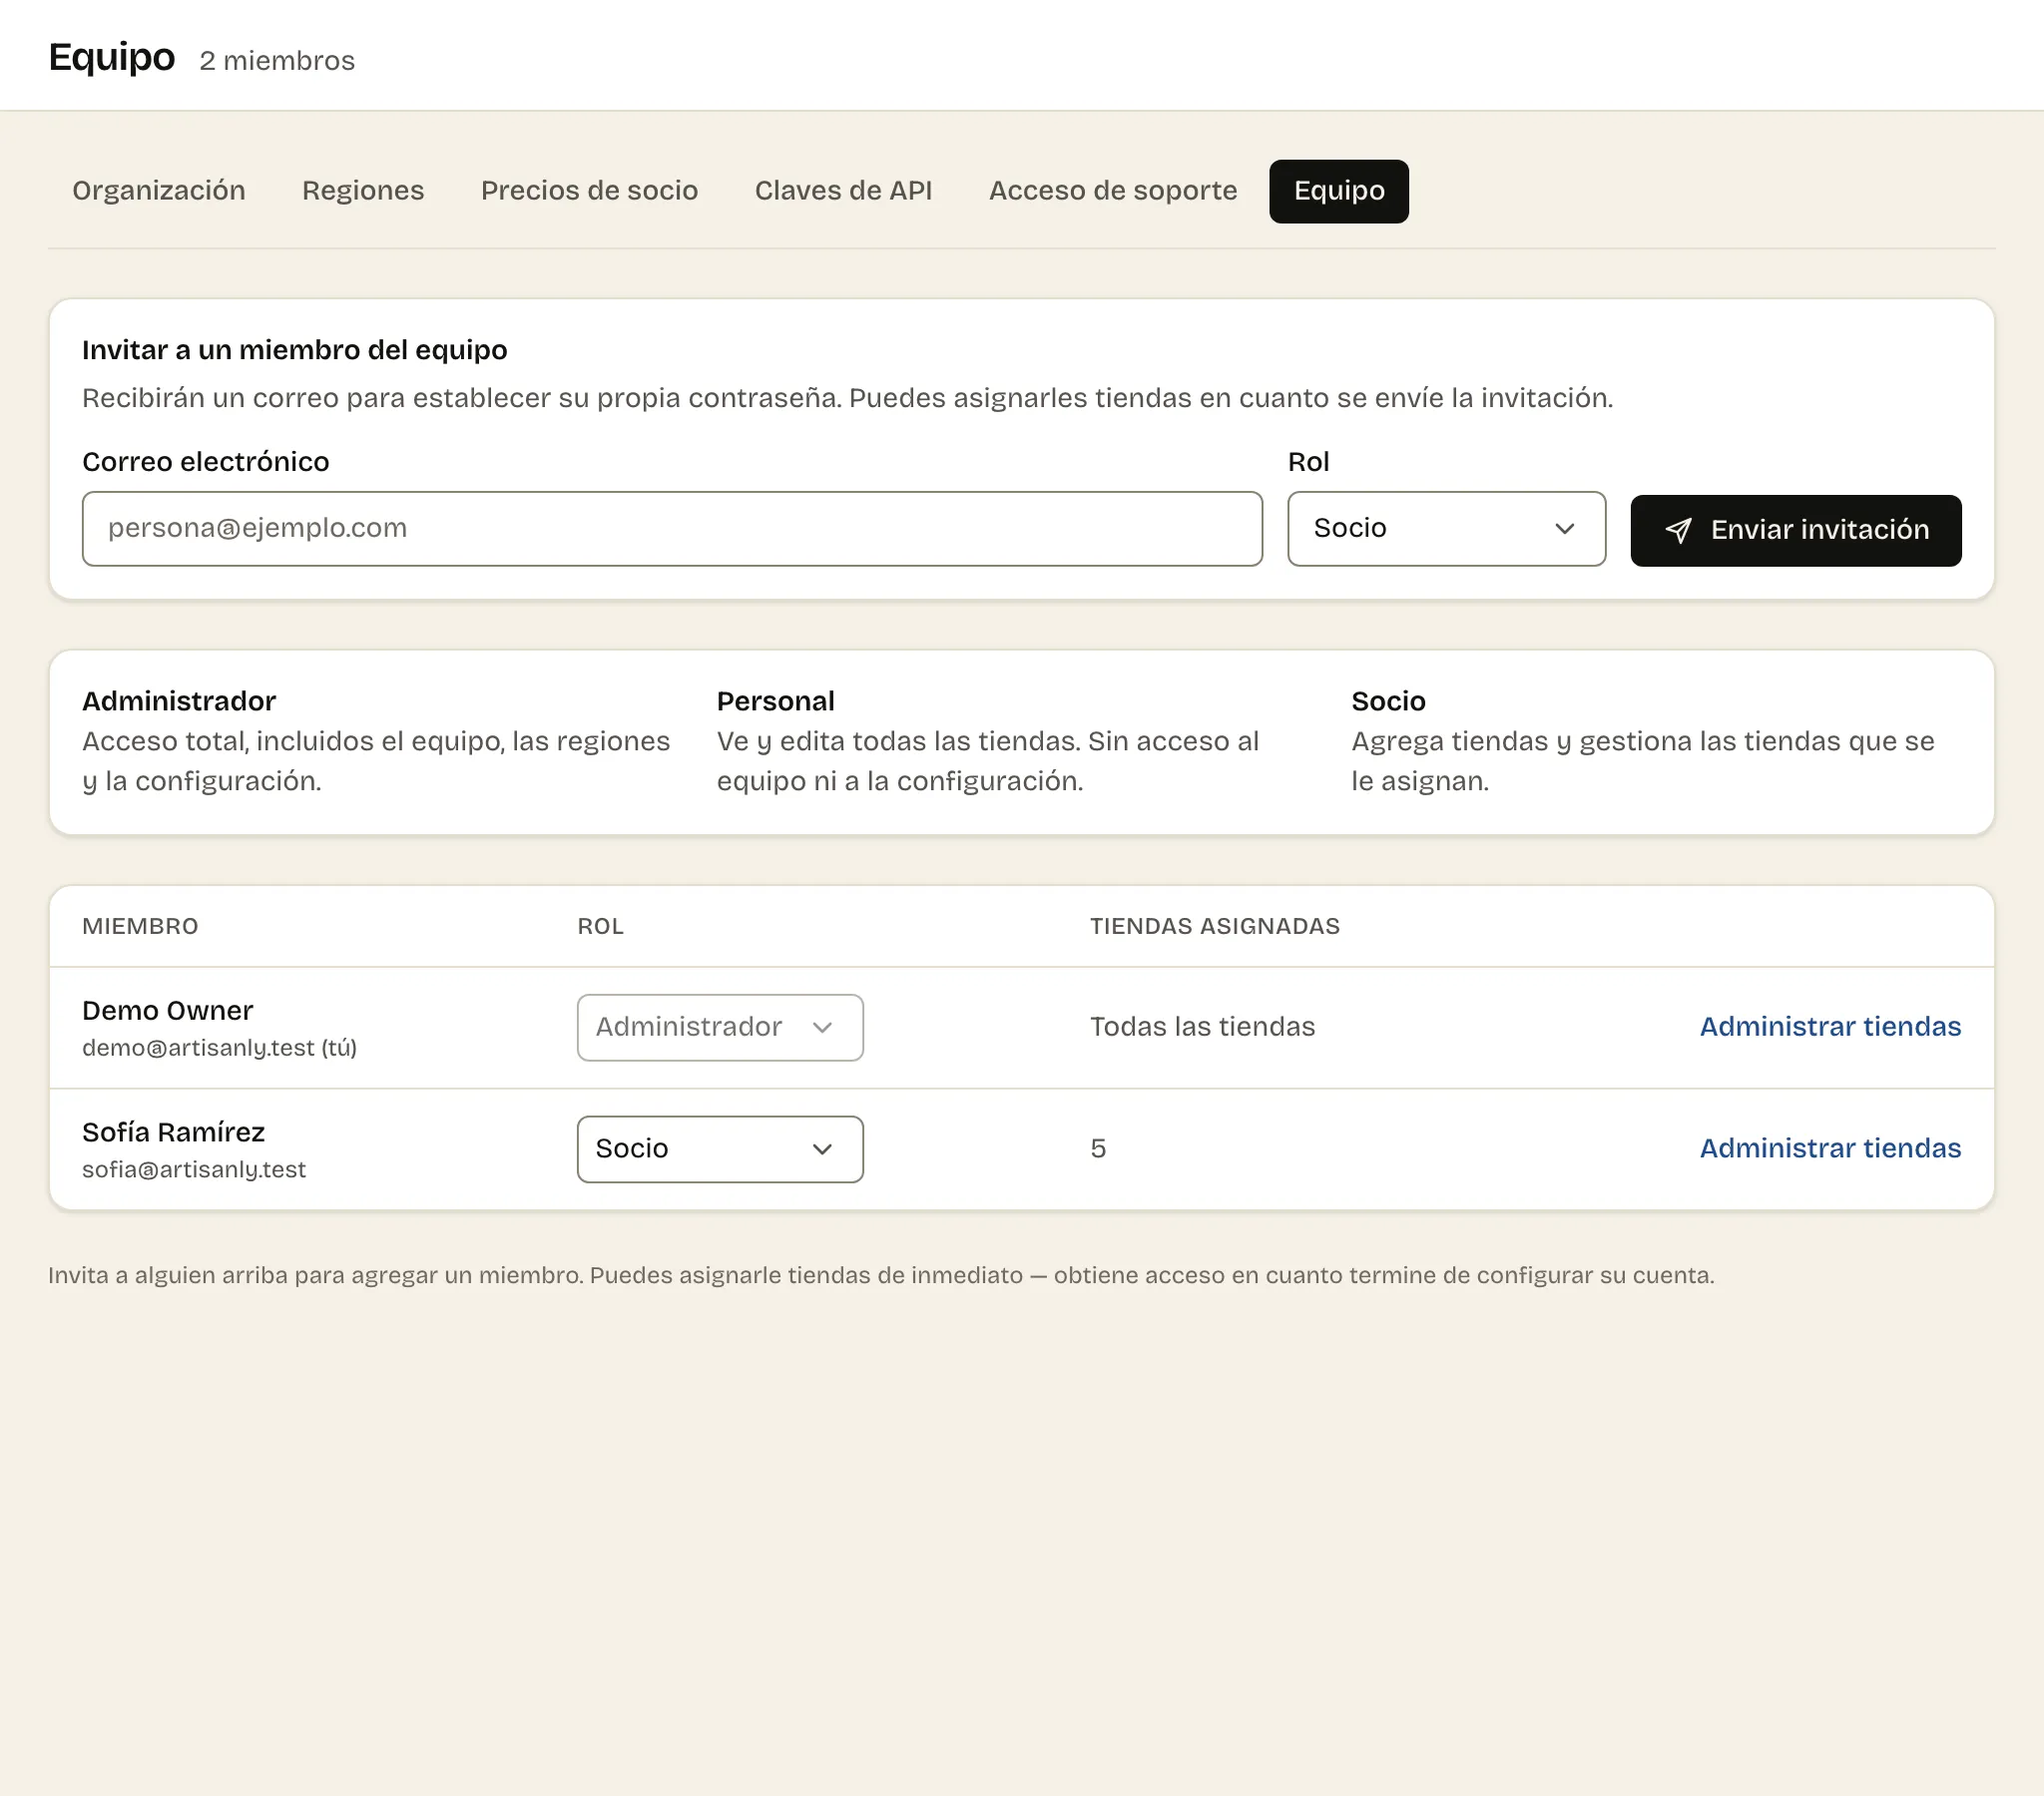Focus the Correo electrónico input field

click(672, 528)
